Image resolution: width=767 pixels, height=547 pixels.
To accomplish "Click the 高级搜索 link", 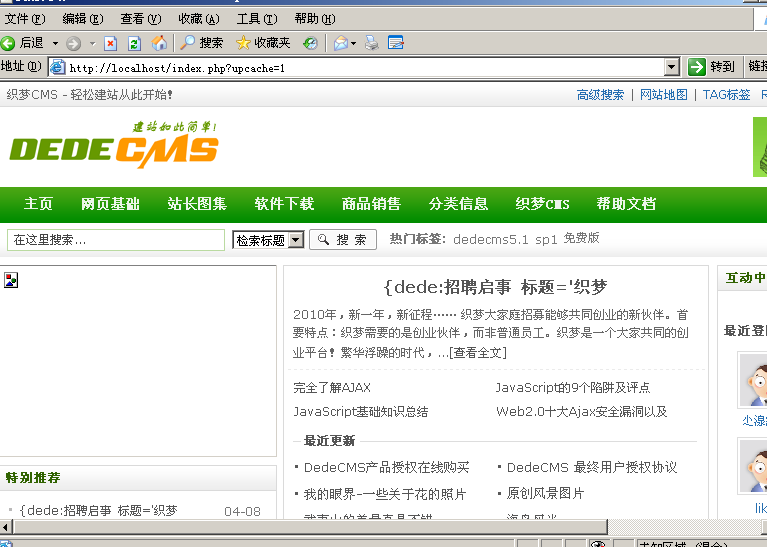I will (600, 95).
